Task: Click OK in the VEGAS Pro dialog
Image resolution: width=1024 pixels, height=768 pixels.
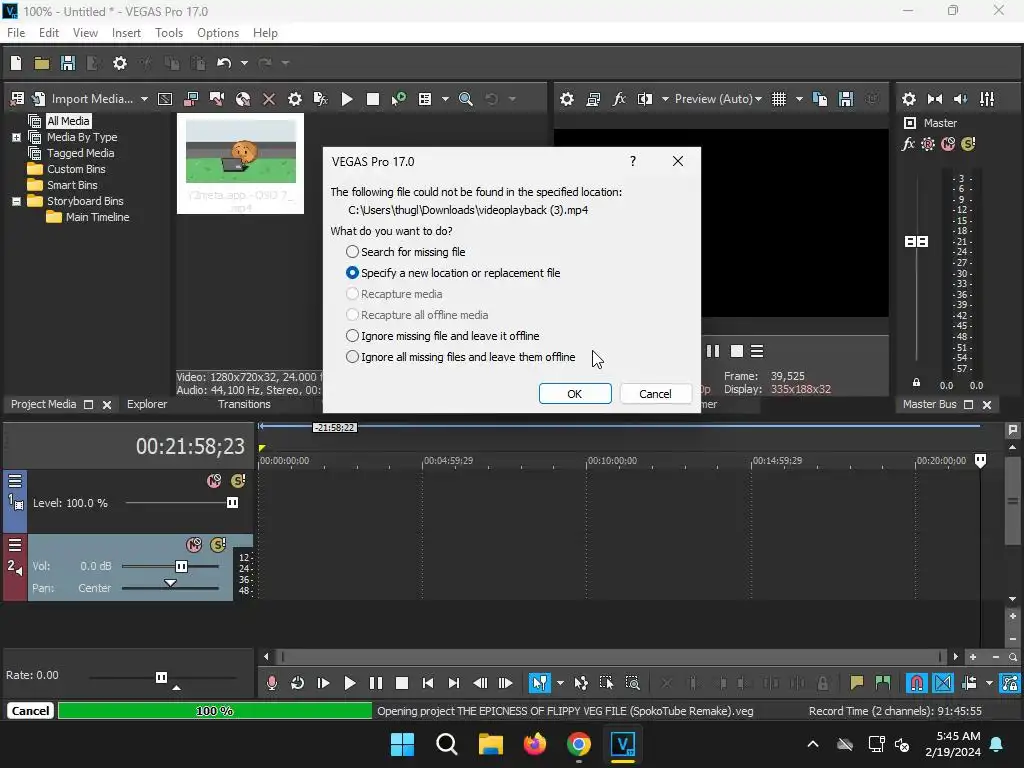Action: pyautogui.click(x=575, y=394)
